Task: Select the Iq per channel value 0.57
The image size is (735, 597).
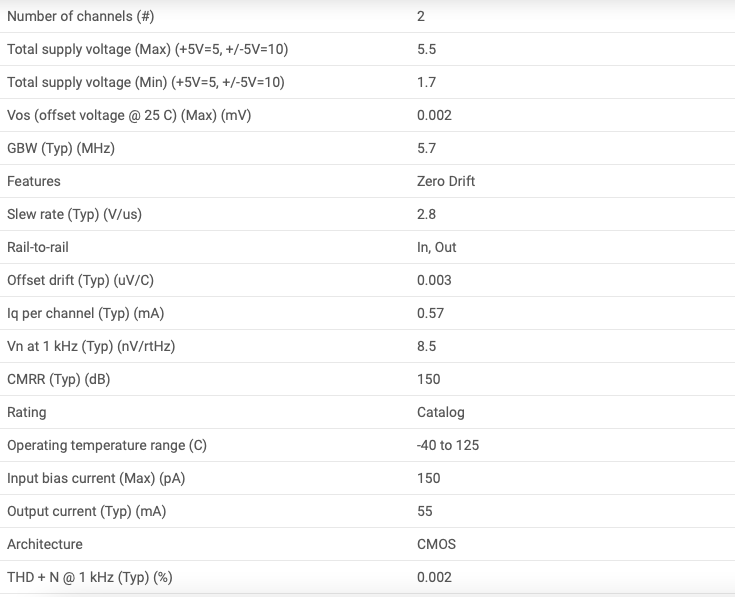Action: [430, 313]
